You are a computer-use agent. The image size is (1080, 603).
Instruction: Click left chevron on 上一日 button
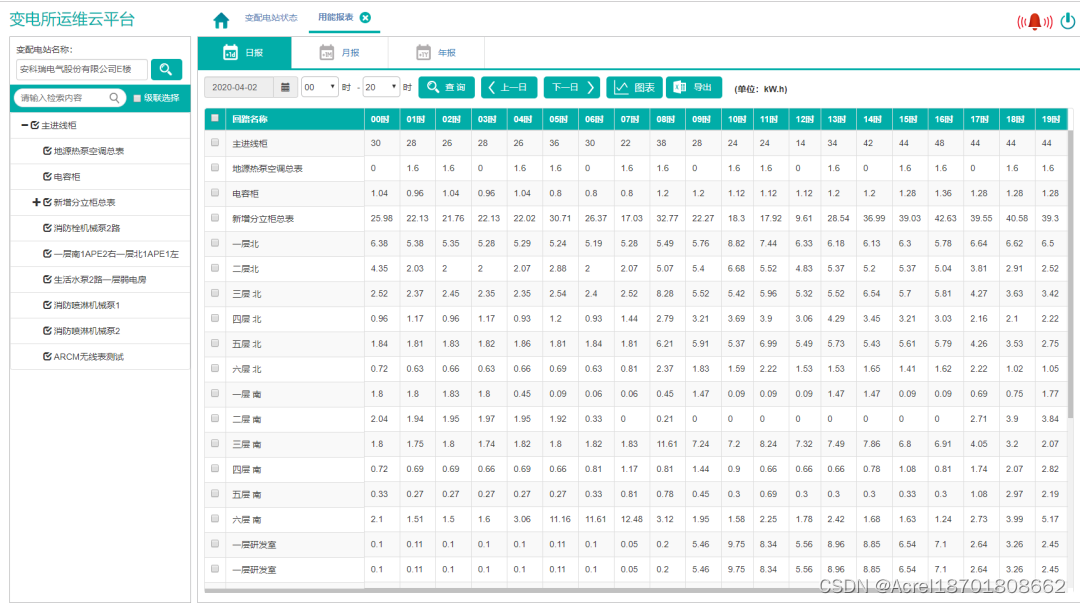pyautogui.click(x=491, y=88)
